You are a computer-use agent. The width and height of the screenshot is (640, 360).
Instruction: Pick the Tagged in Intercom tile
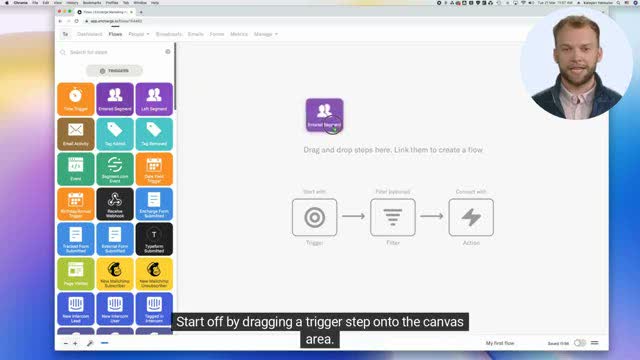coord(154,309)
